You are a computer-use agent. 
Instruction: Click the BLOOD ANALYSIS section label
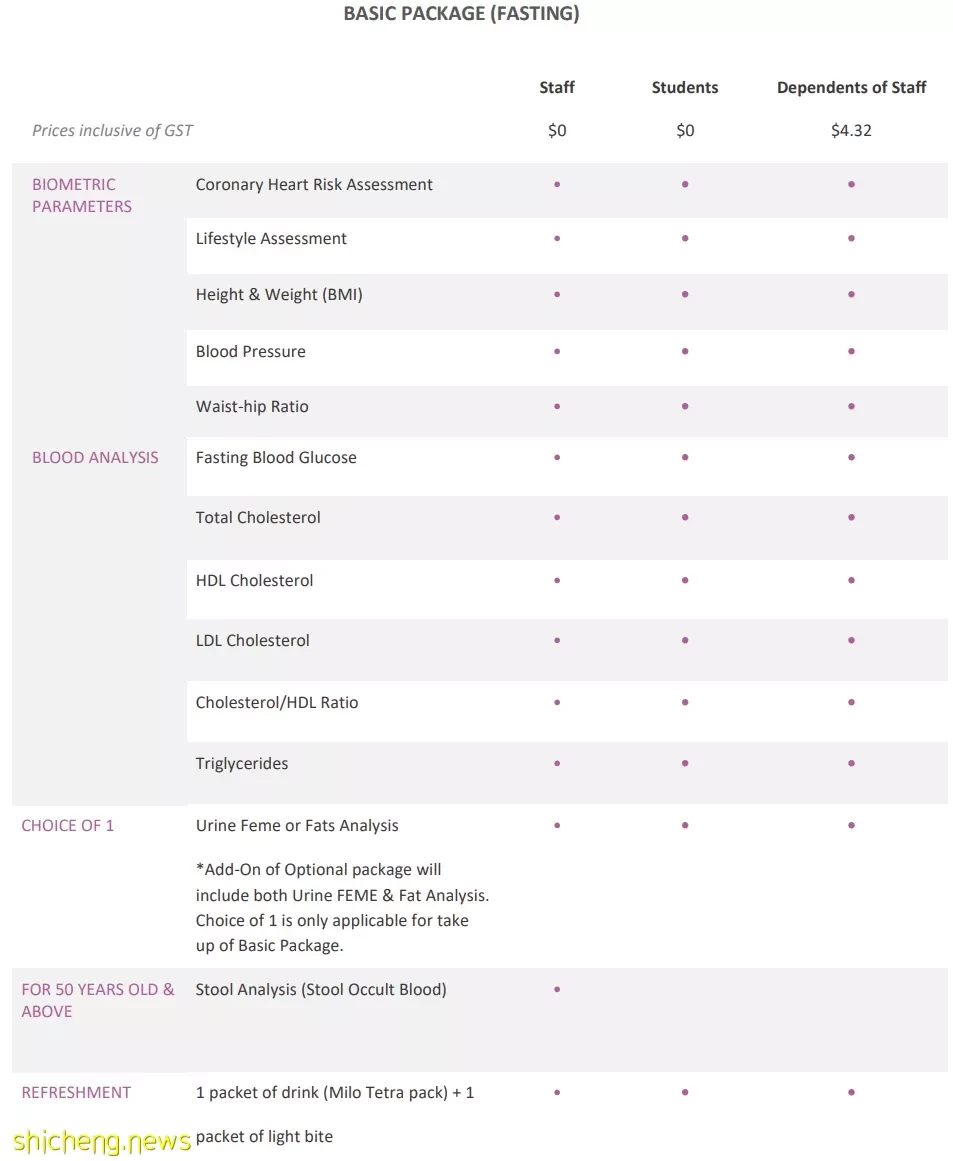(x=95, y=458)
